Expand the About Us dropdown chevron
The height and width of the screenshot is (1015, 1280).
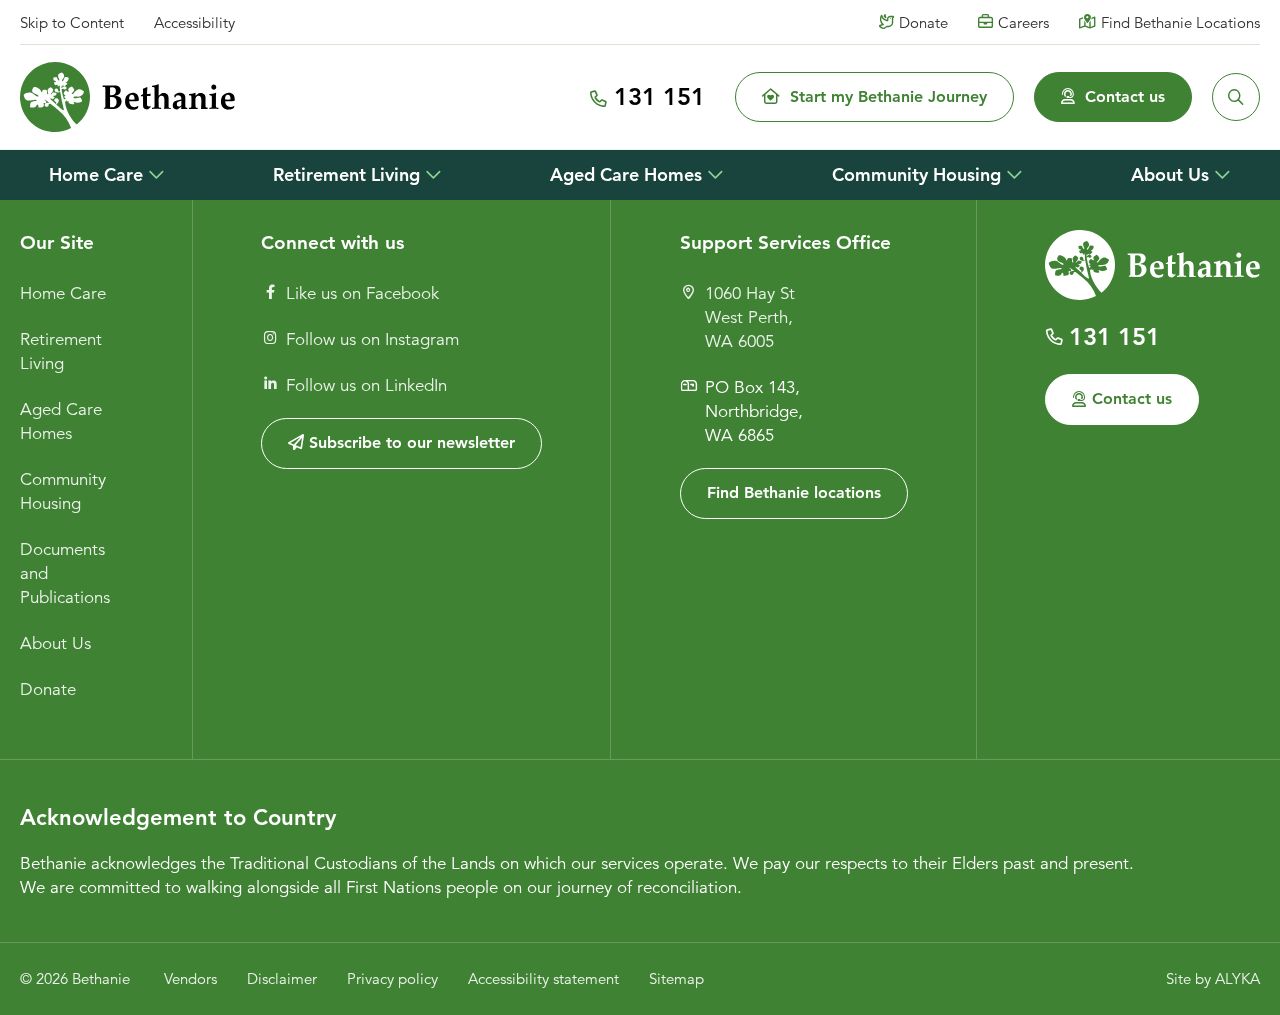coord(1222,175)
